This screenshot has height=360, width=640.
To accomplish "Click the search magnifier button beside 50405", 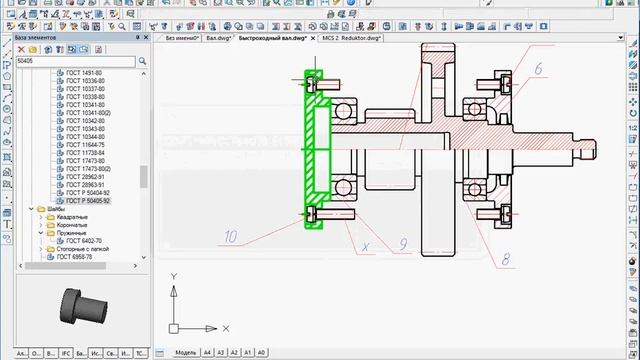I will pos(142,61).
